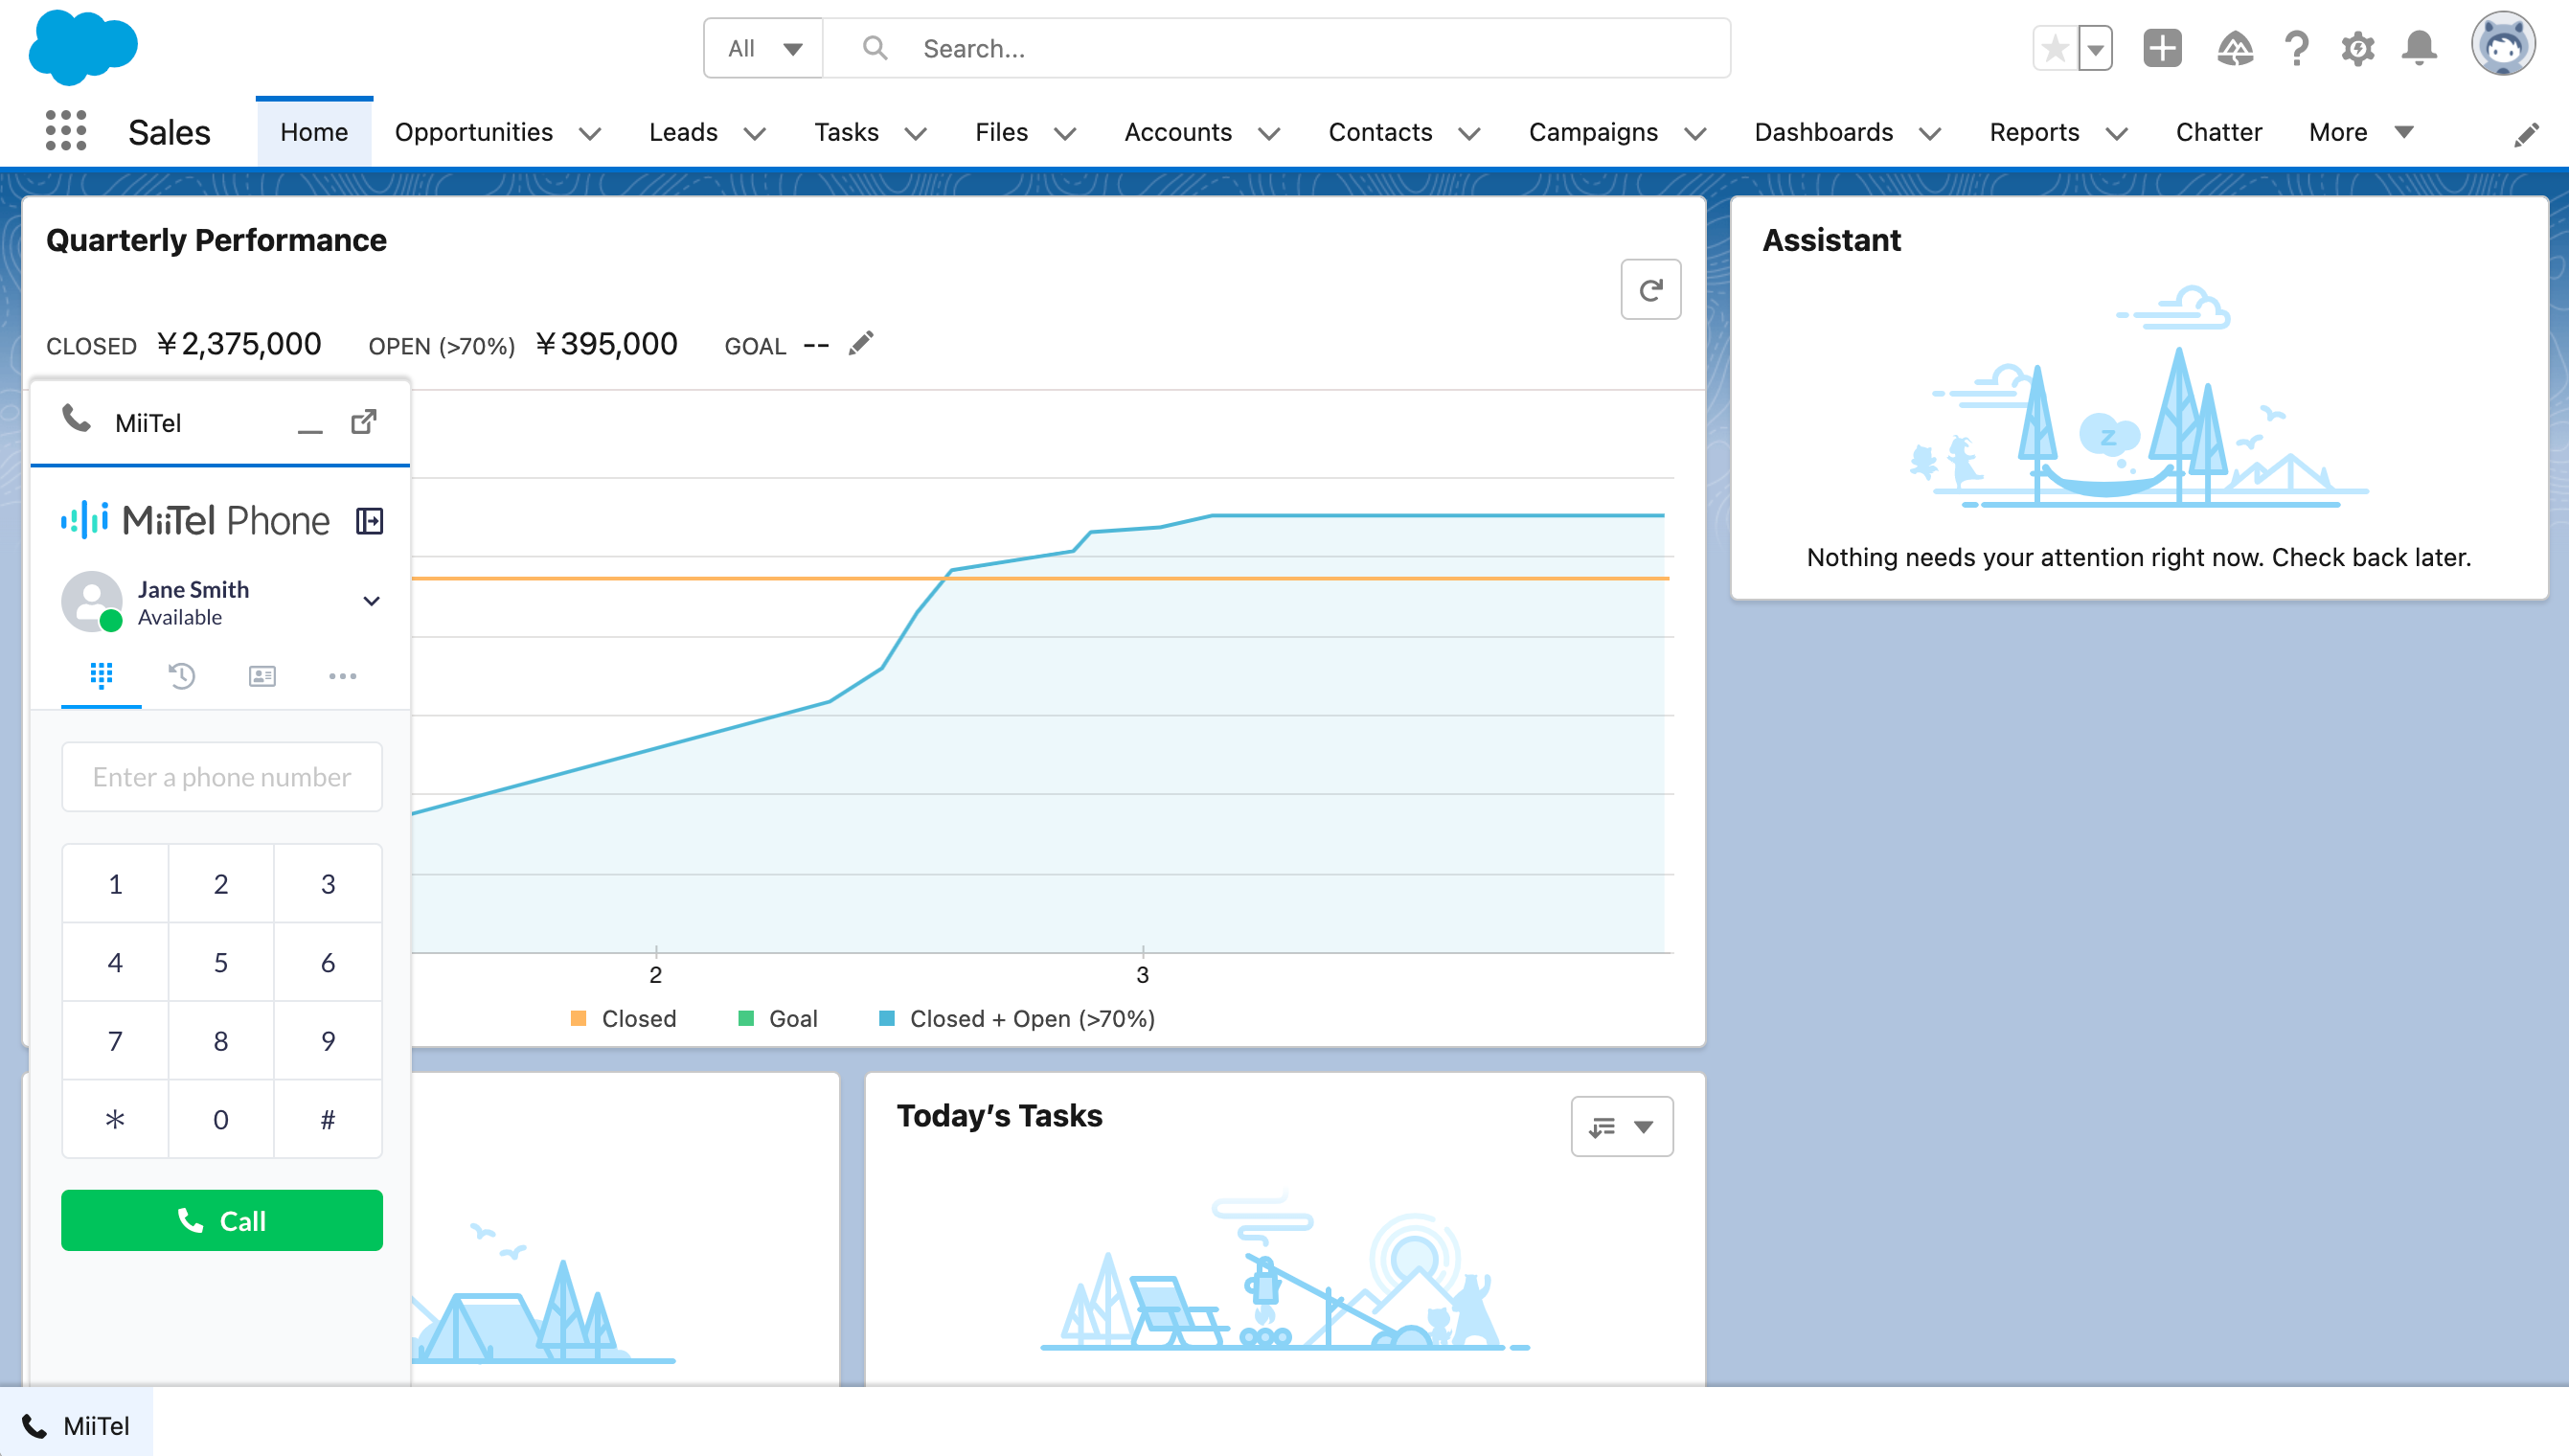Expand Jane Smith availability status chevron

[371, 601]
